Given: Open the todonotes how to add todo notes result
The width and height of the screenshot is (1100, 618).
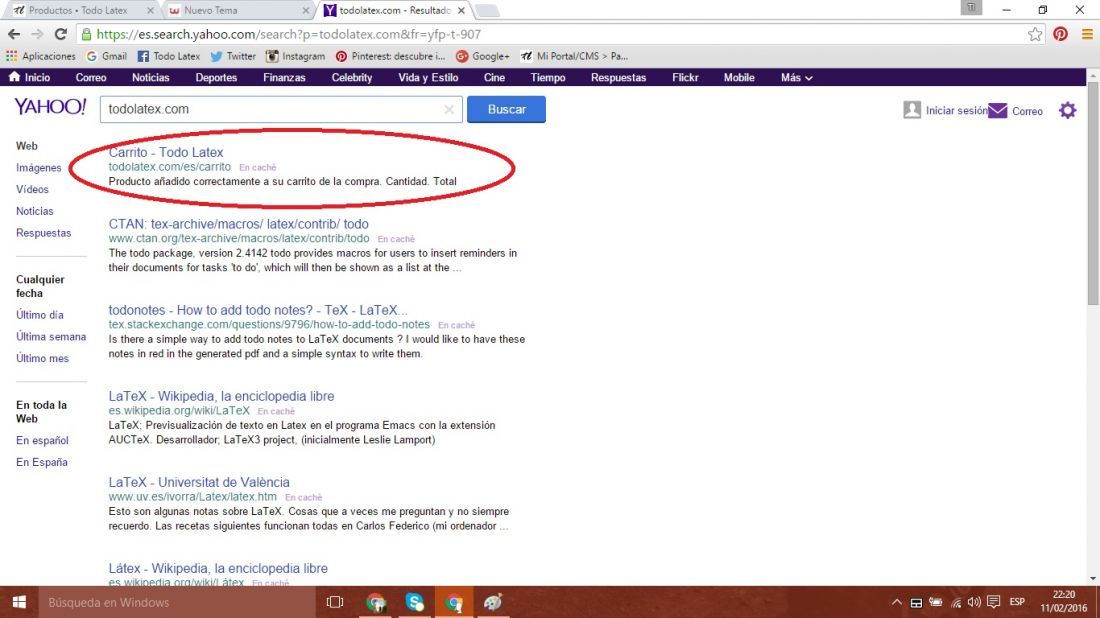Looking at the screenshot, I should click(x=257, y=310).
